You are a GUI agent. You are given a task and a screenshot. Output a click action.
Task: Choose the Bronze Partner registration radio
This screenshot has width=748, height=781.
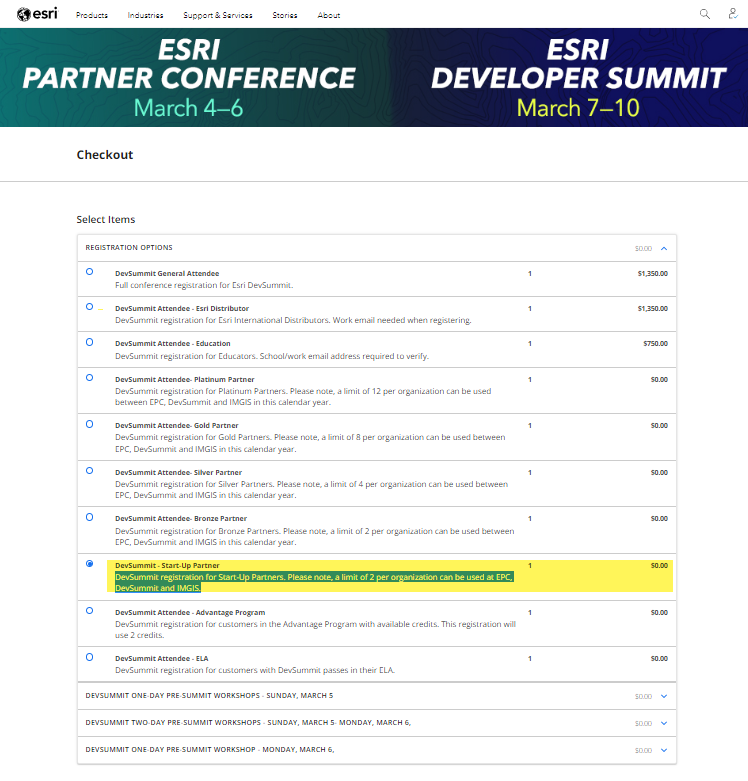click(90, 517)
